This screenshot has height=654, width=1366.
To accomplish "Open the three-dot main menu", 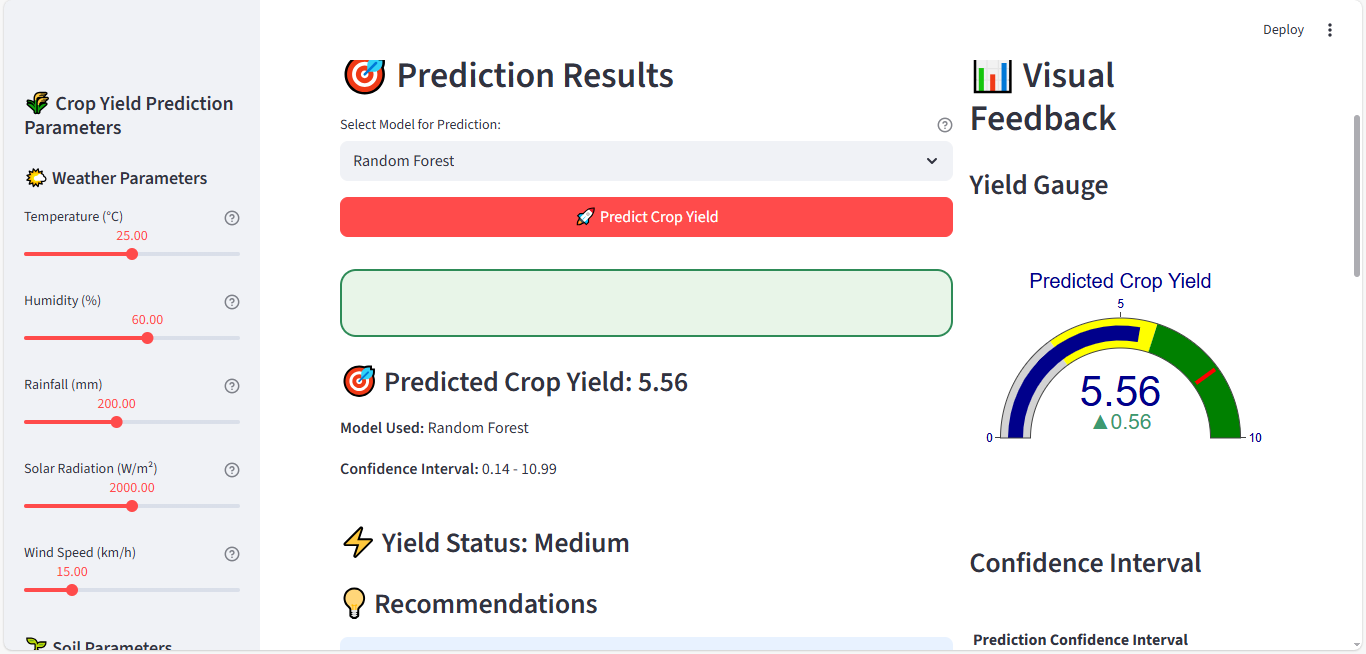I will click(x=1330, y=30).
